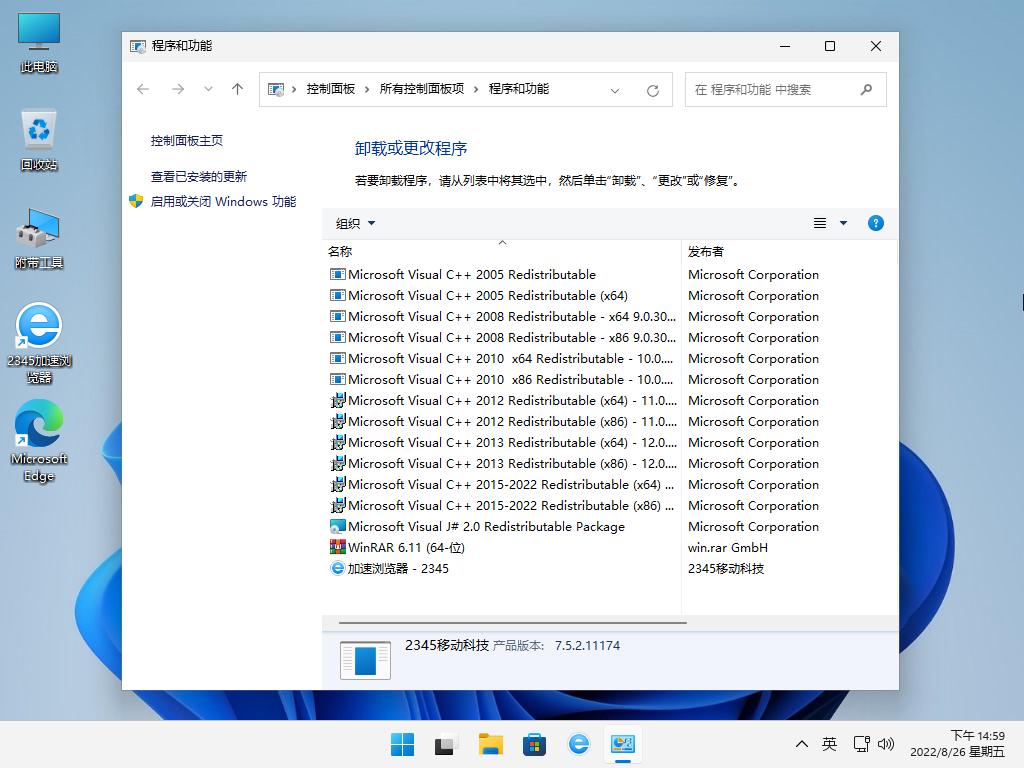Select Visual C++ 2015-2022 Redistributable (x64) entry
The image size is (1024, 768).
(503, 484)
